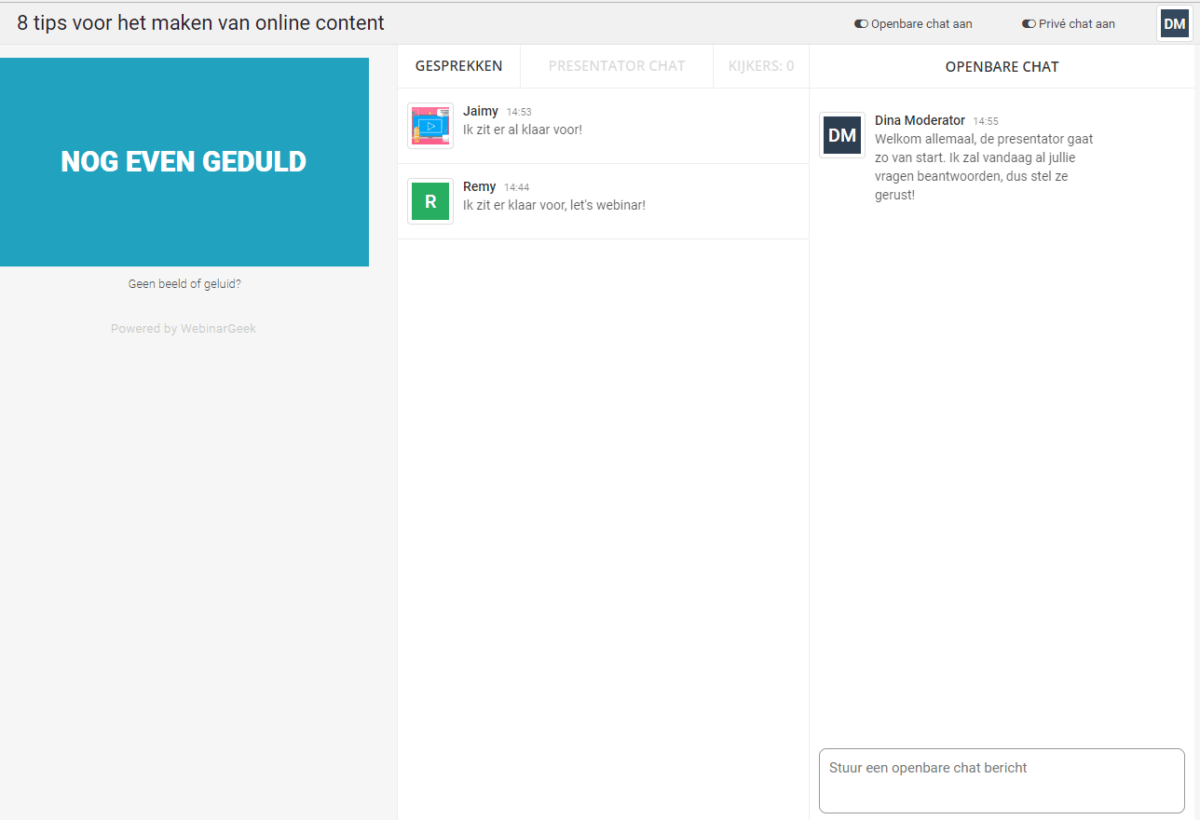Screen dimensions: 1200x820
Task: Click your DM moderator avatar top right
Action: coord(1174,22)
